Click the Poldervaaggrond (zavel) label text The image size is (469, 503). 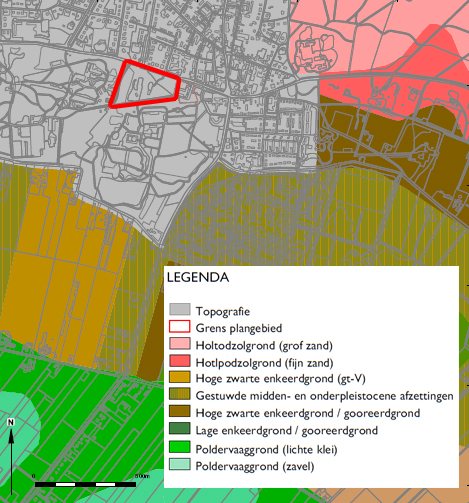pyautogui.click(x=255, y=466)
